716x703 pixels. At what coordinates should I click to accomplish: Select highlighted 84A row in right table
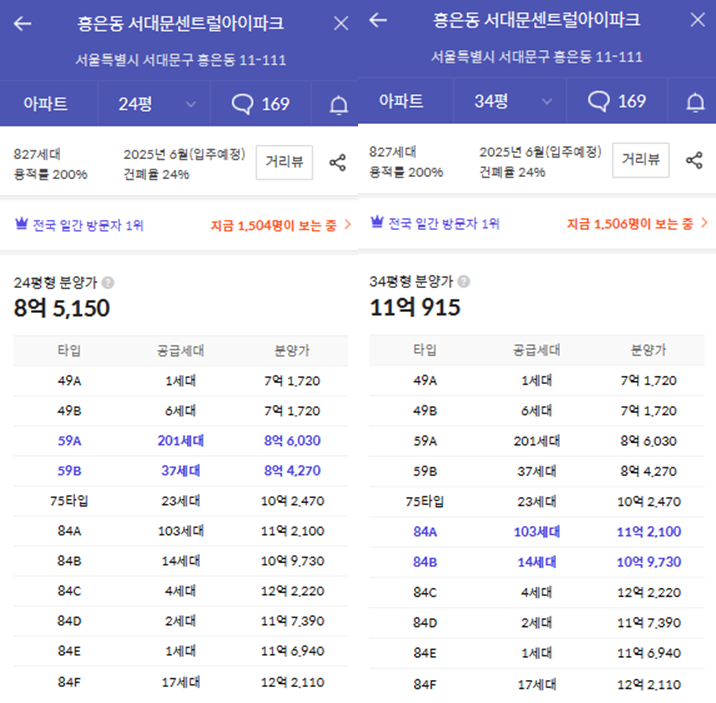coord(537,532)
